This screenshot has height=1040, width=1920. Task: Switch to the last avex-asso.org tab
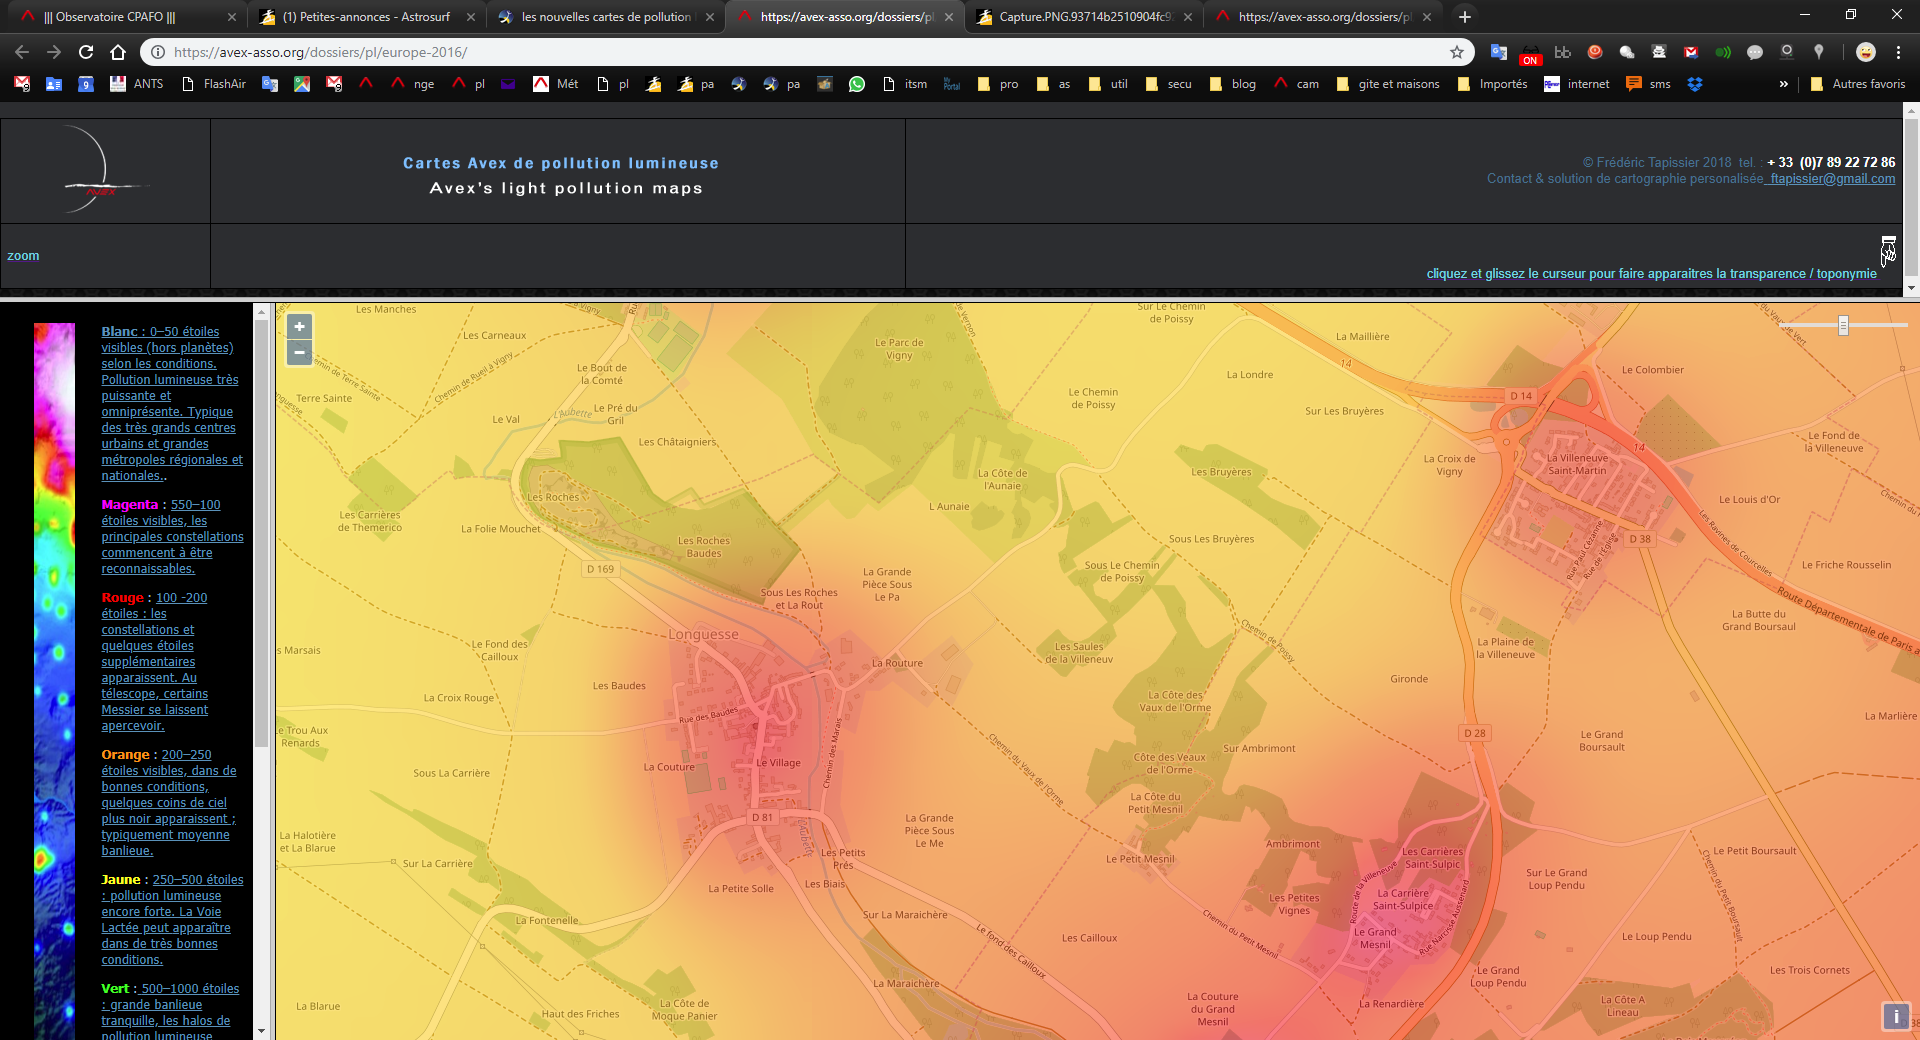point(1323,17)
